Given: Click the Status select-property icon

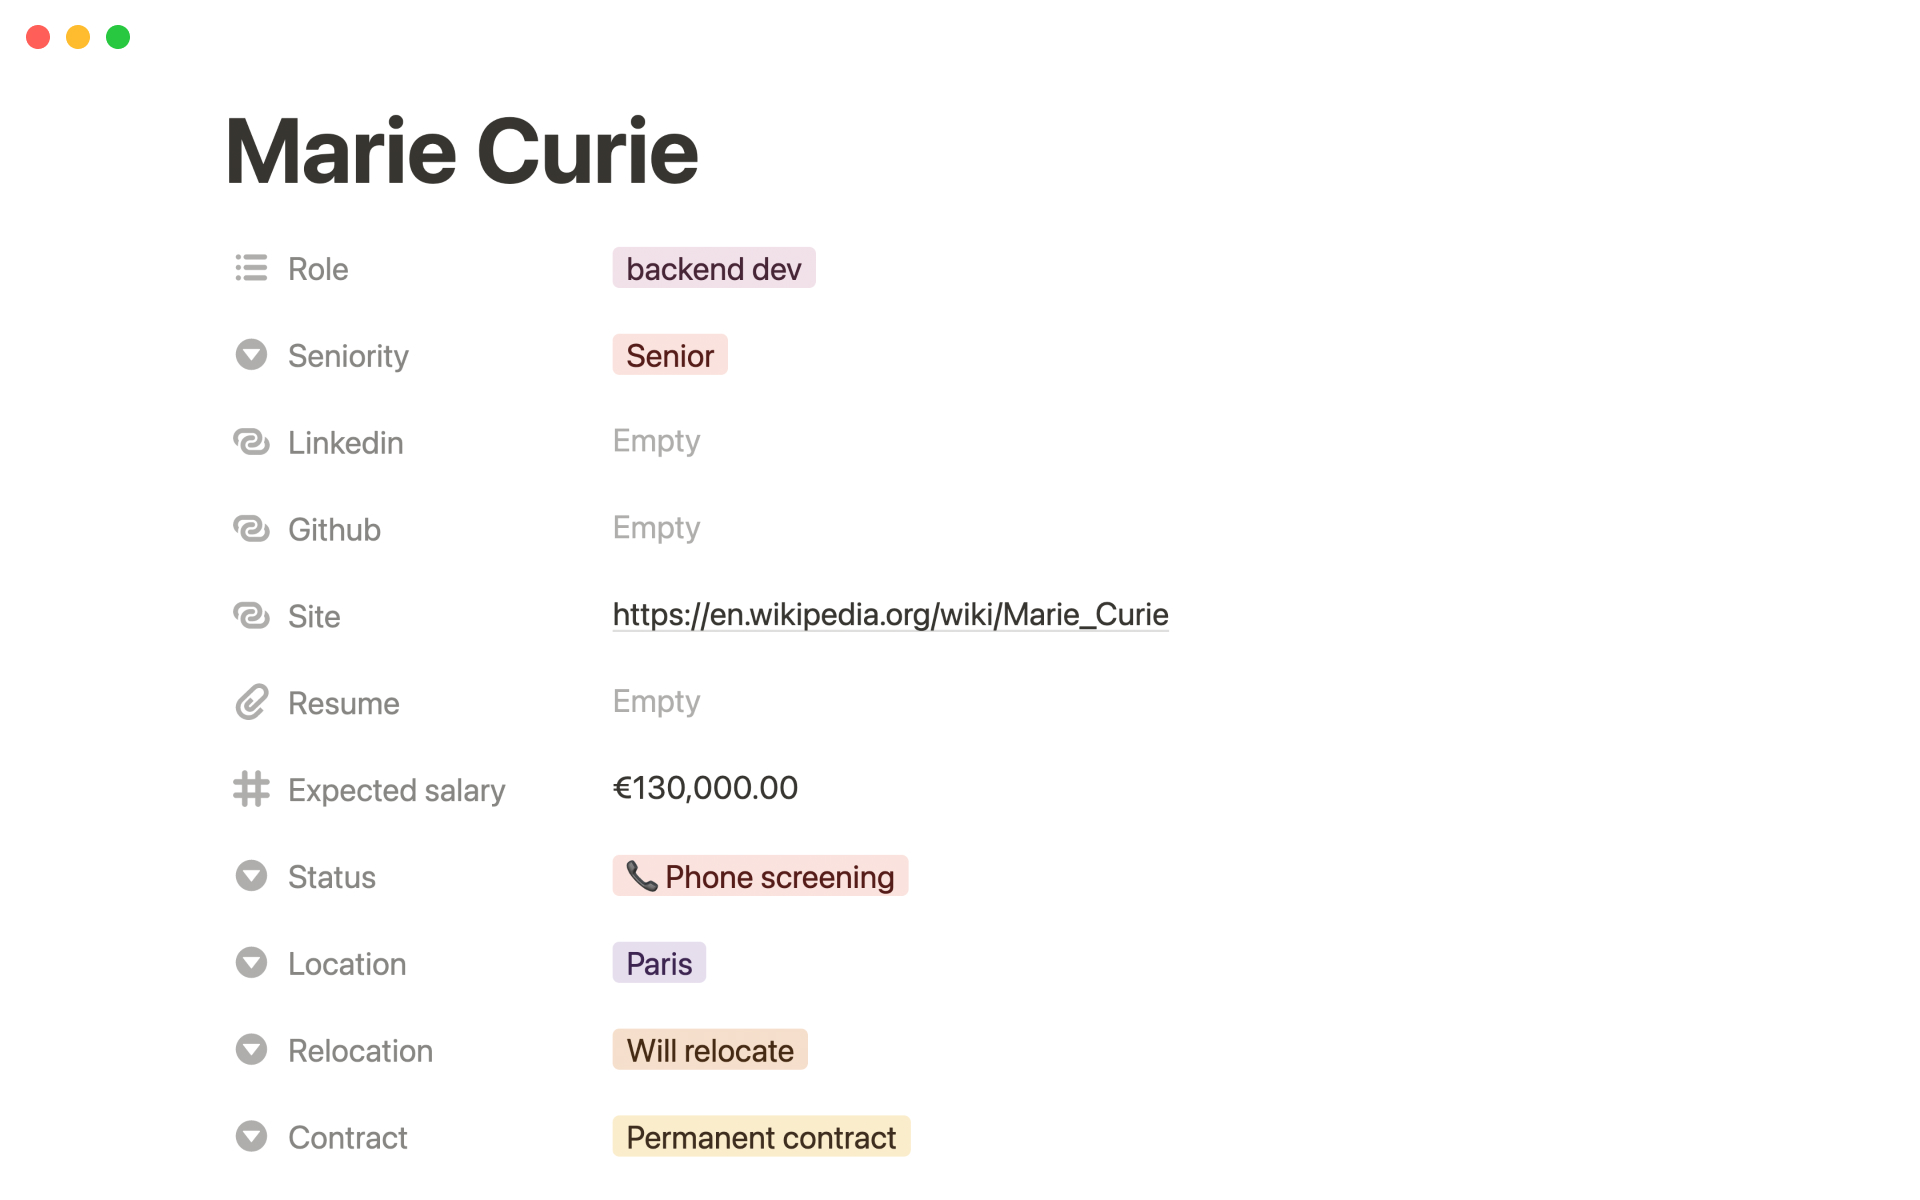Looking at the screenshot, I should (251, 876).
